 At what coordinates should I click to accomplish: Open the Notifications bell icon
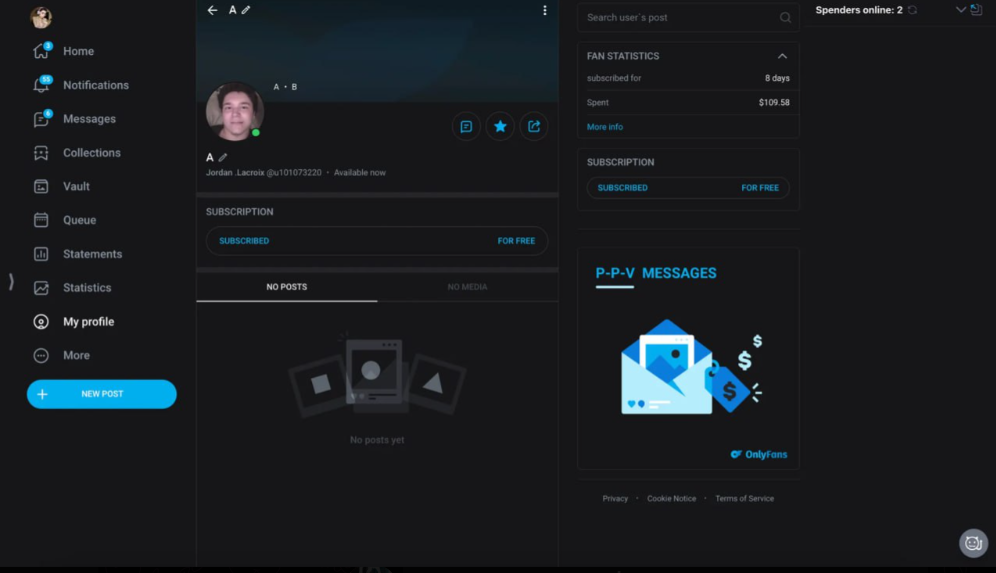[x=41, y=85]
